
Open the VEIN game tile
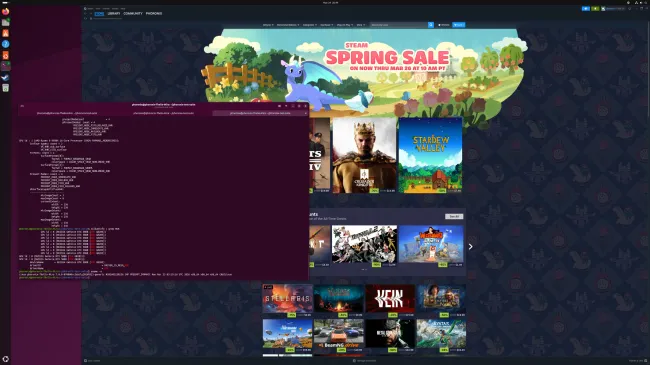[x=390, y=300]
